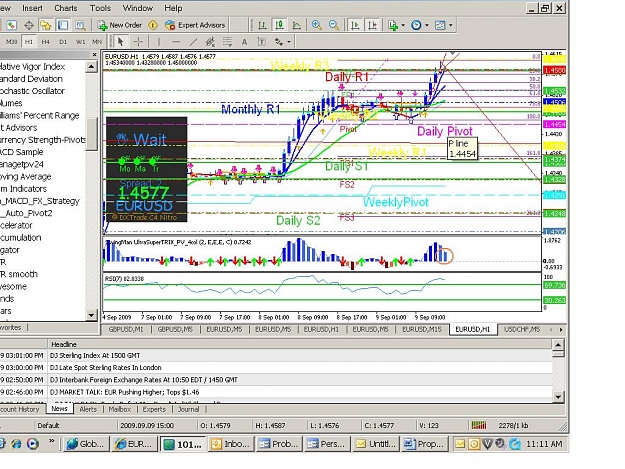The width and height of the screenshot is (625, 469).
Task: Click Navigator scrollbar up arrow
Action: 91,67
